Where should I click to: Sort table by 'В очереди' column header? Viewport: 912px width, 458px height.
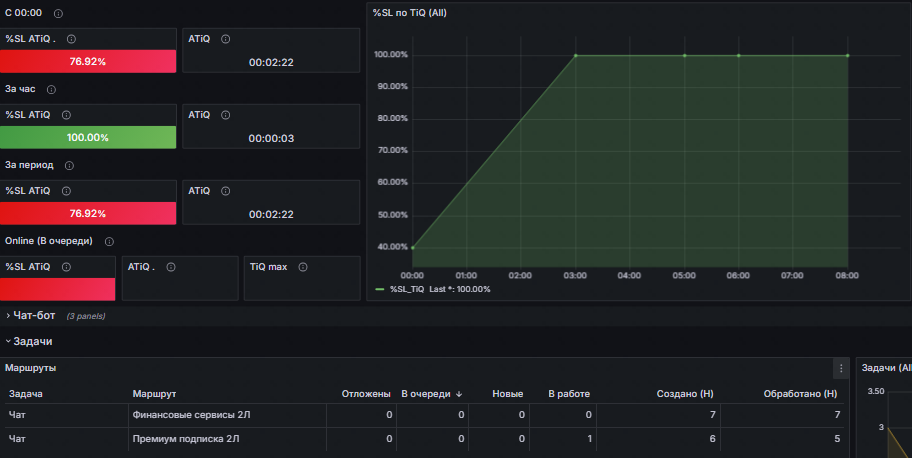pos(426,394)
